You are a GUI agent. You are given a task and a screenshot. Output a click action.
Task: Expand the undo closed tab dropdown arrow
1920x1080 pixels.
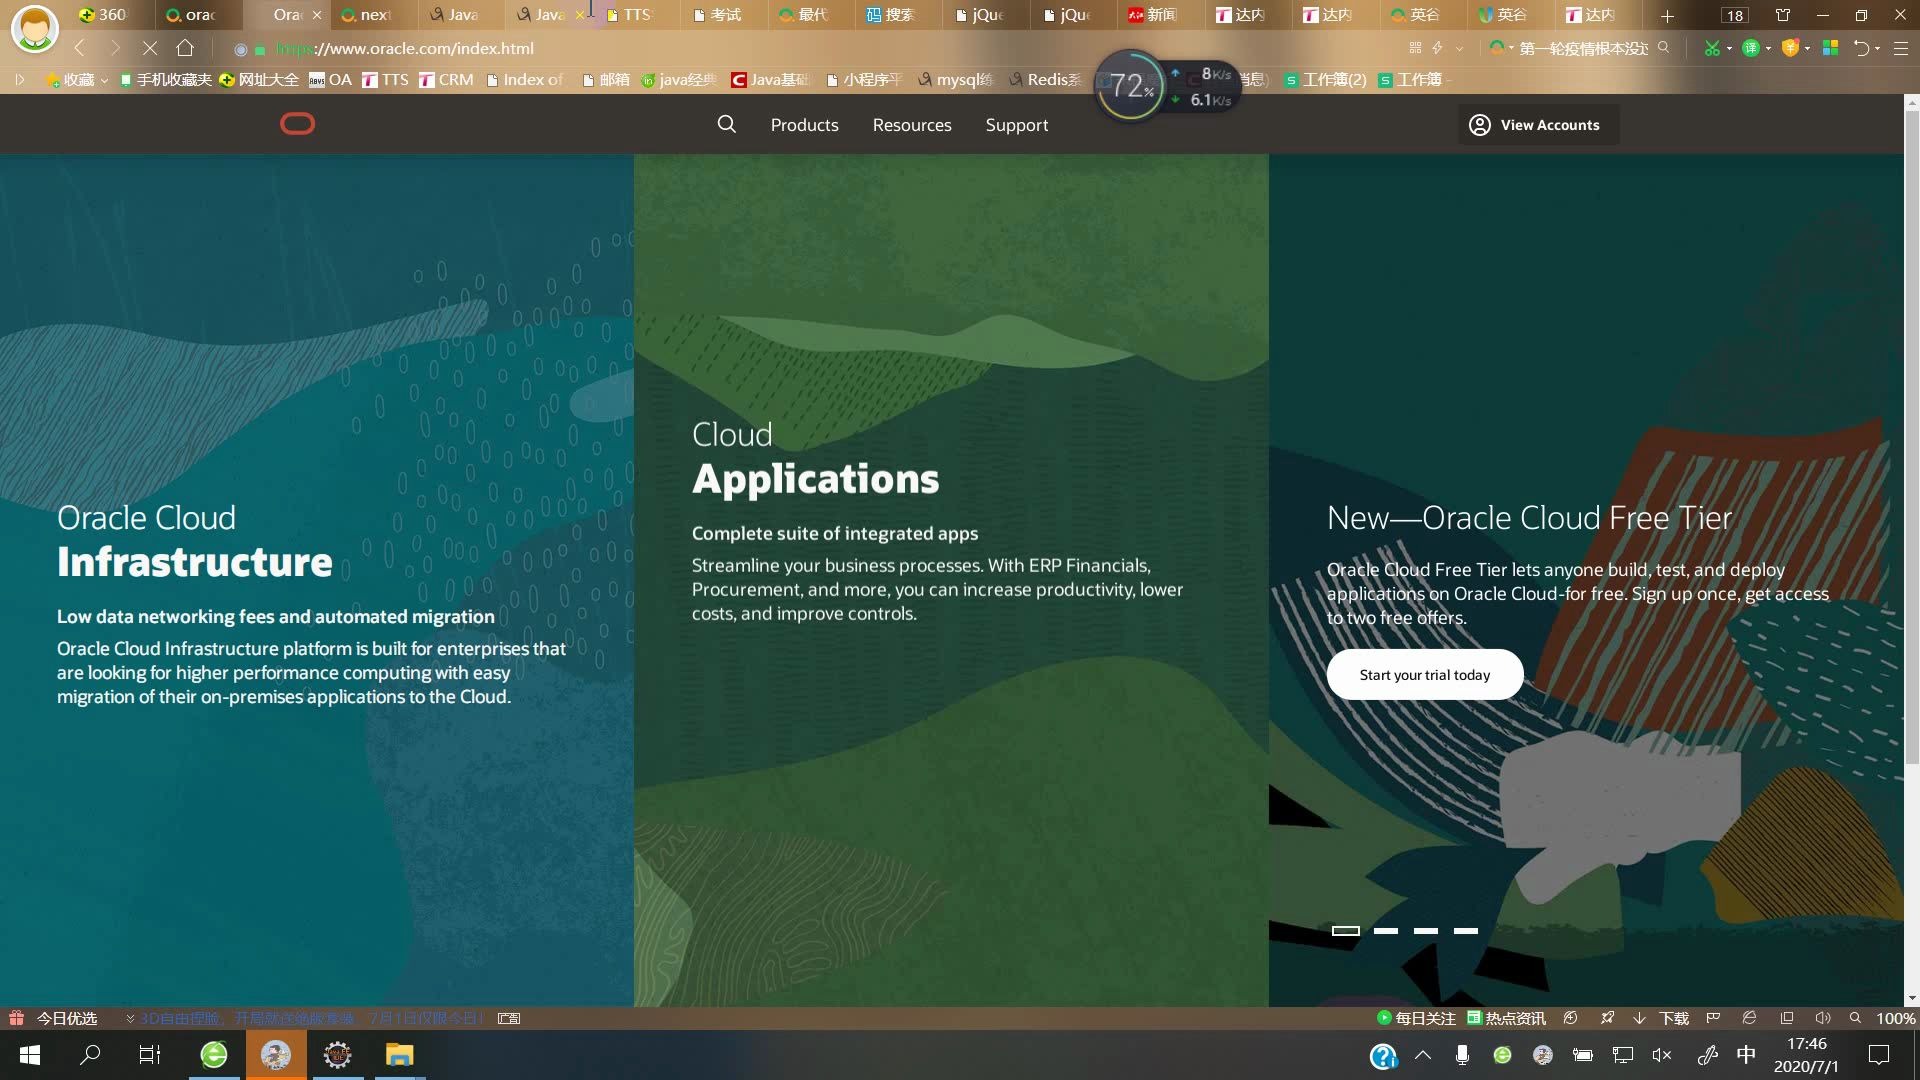[1877, 48]
